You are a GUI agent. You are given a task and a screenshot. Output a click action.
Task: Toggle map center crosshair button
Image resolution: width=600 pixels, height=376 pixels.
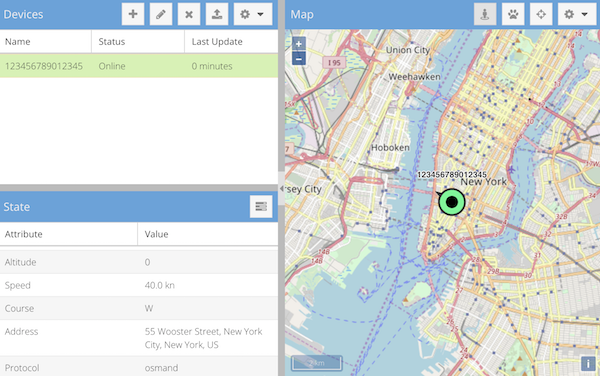pos(541,14)
